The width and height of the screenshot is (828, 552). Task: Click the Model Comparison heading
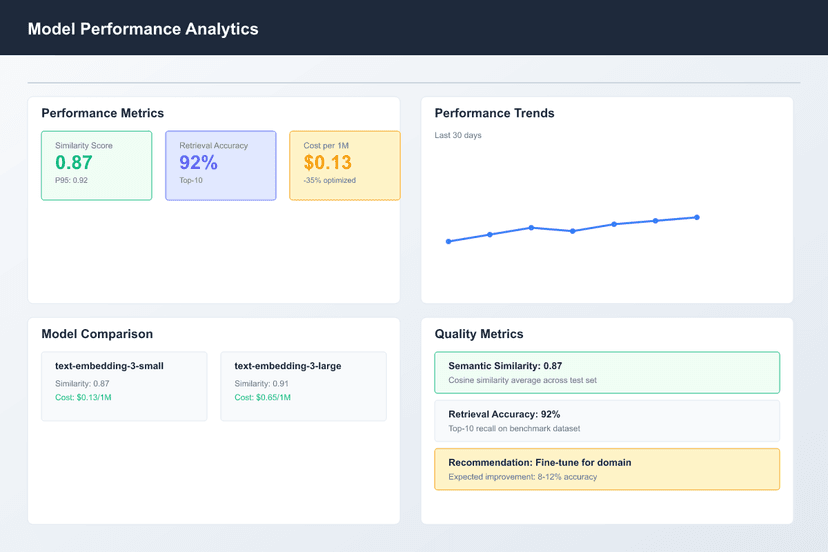click(97, 334)
